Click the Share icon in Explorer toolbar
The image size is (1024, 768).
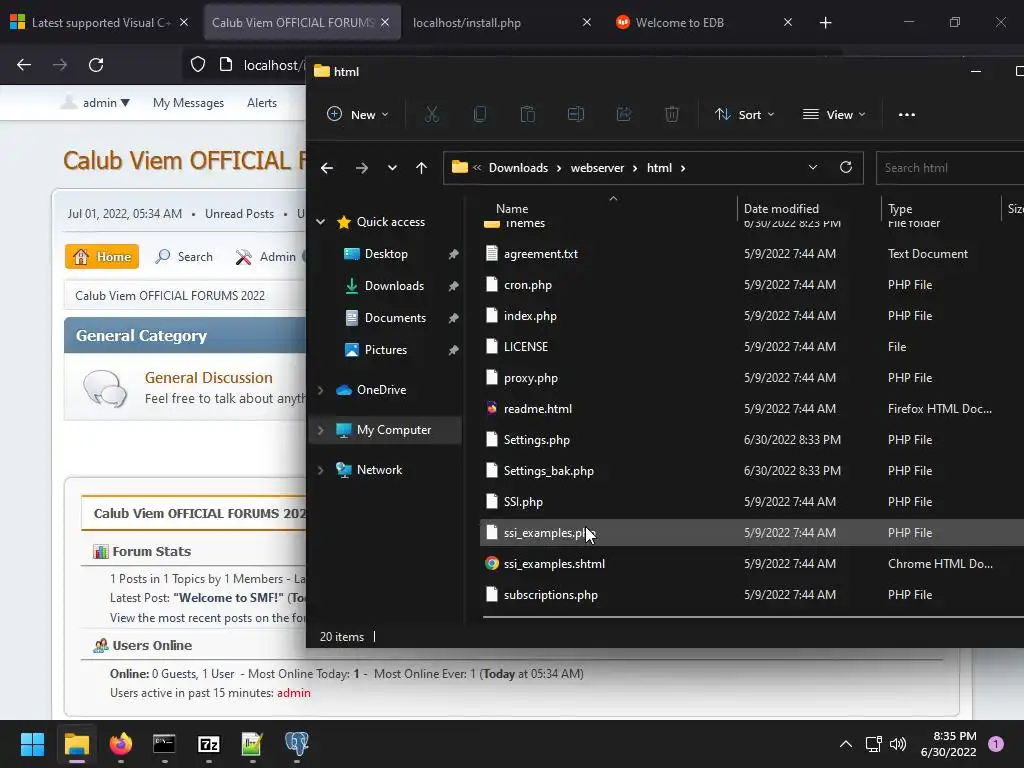tap(624, 114)
